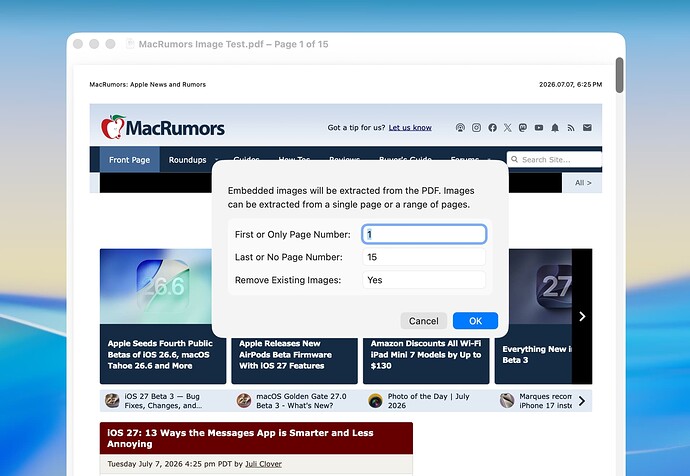The height and width of the screenshot is (476, 690).
Task: Click the email envelope icon
Action: pyautogui.click(x=587, y=128)
